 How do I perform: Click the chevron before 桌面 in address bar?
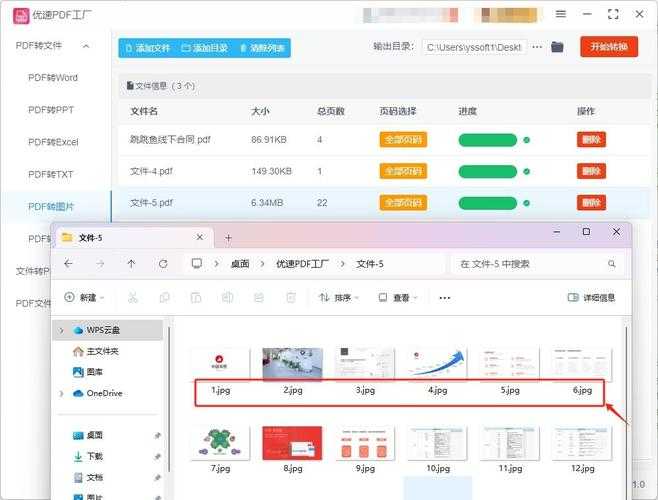217,264
